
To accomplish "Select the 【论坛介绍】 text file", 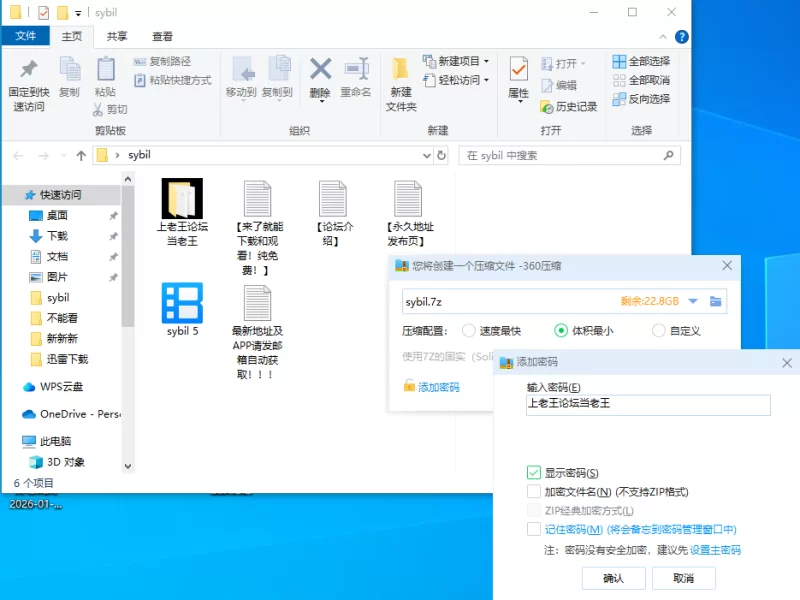I will coord(334,213).
